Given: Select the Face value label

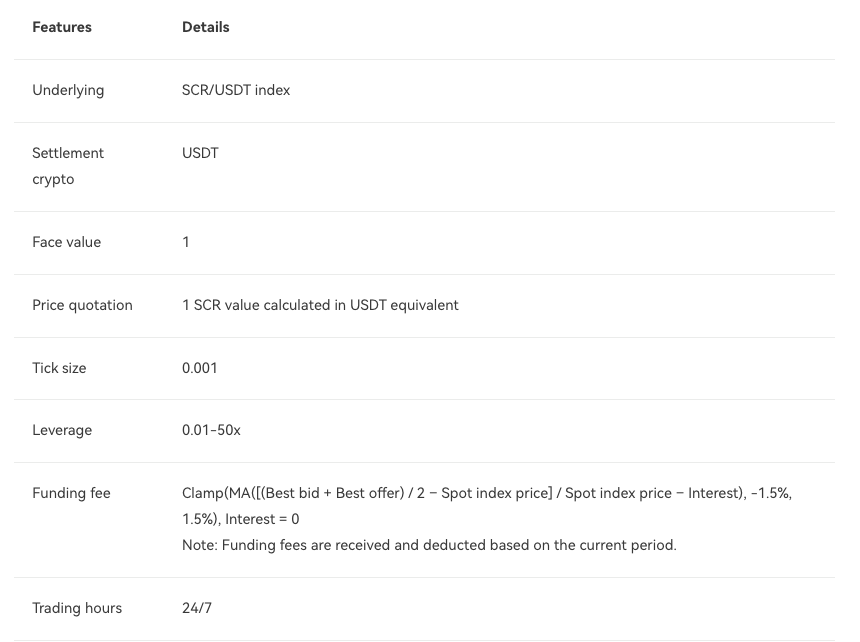Looking at the screenshot, I should click(x=66, y=242).
